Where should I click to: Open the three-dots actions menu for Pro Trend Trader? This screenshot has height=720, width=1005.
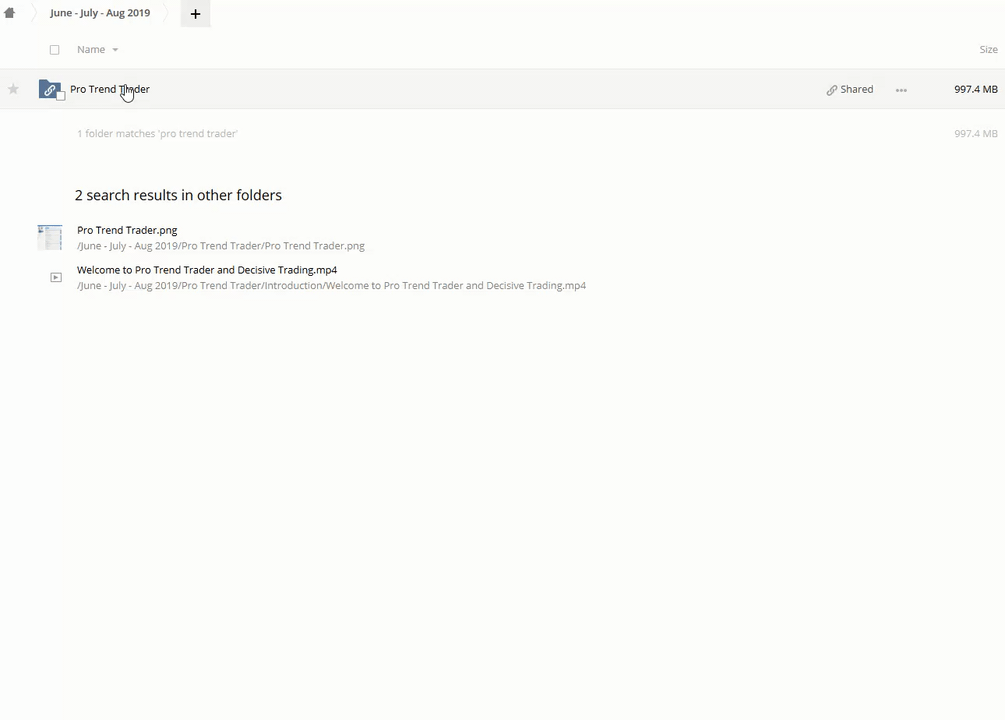[x=901, y=90]
